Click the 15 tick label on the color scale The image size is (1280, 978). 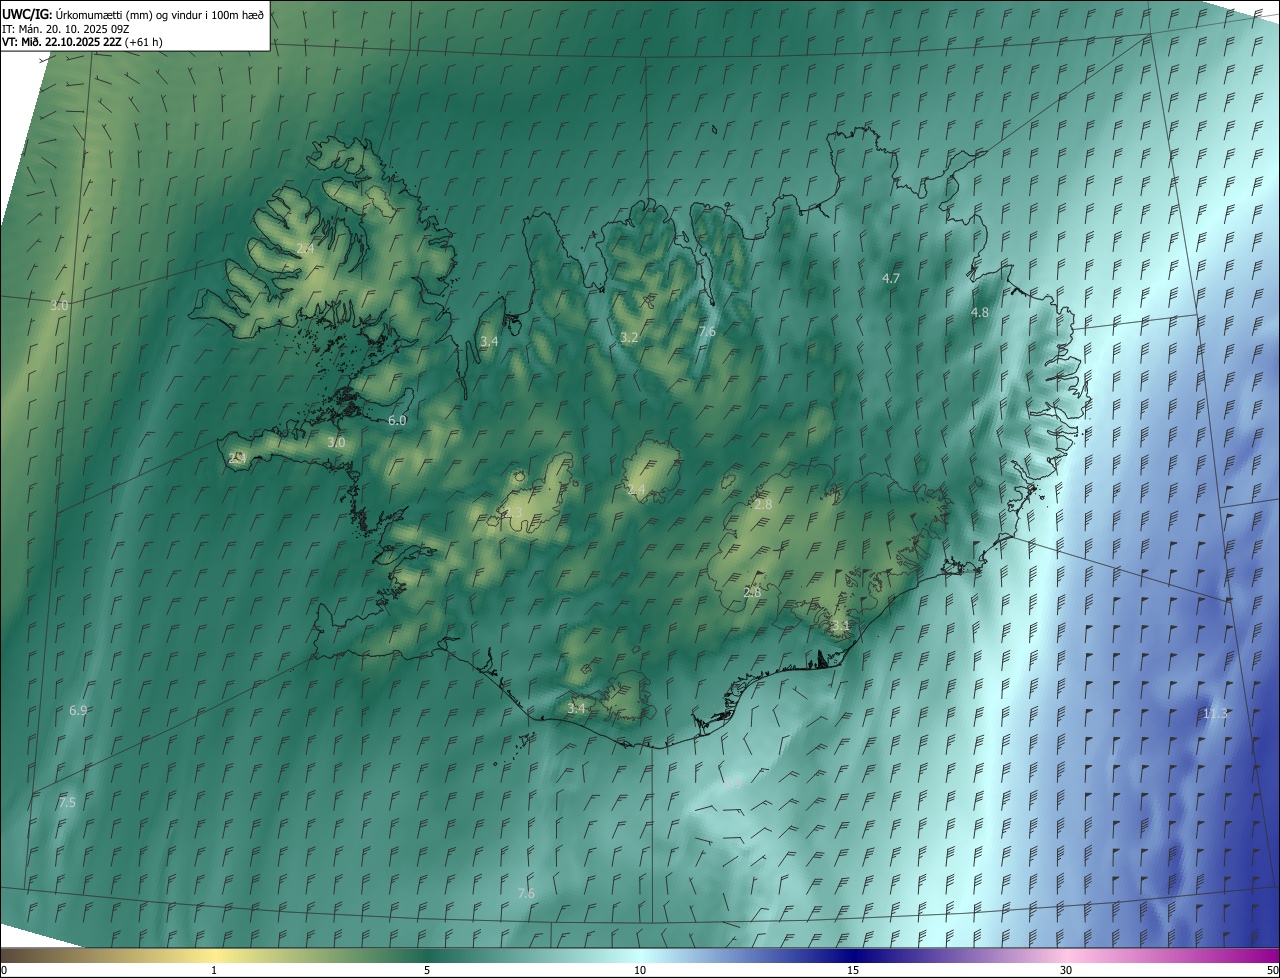(853, 970)
